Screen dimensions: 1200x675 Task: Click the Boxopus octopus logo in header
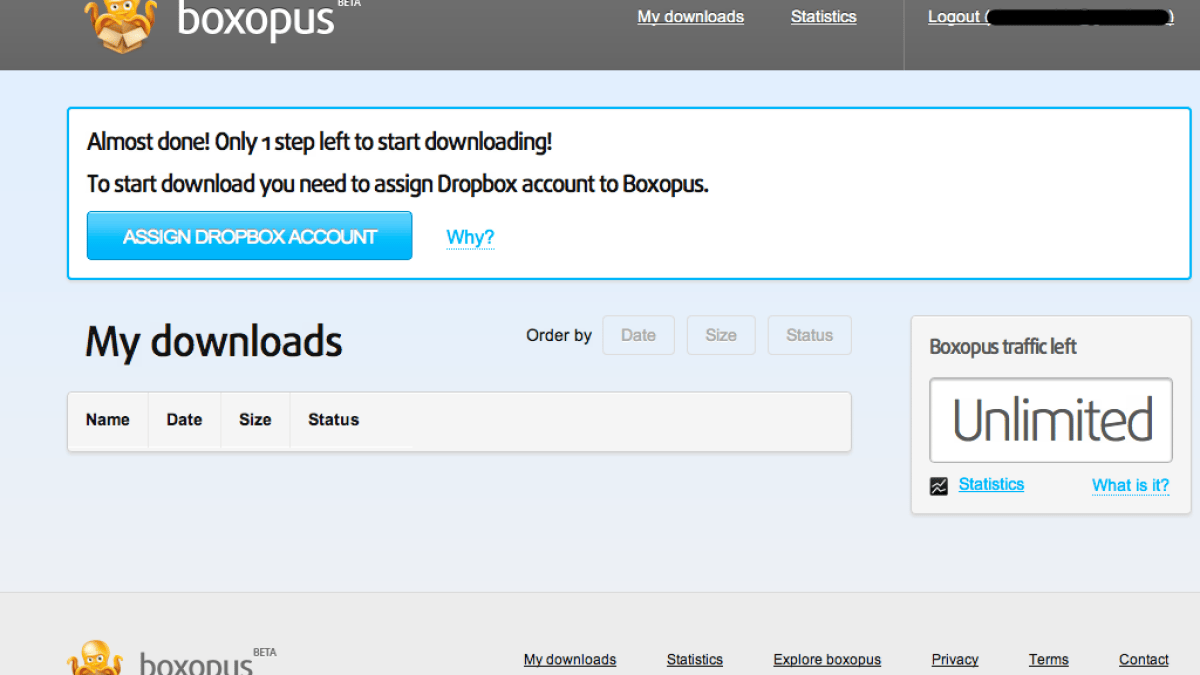click(121, 25)
